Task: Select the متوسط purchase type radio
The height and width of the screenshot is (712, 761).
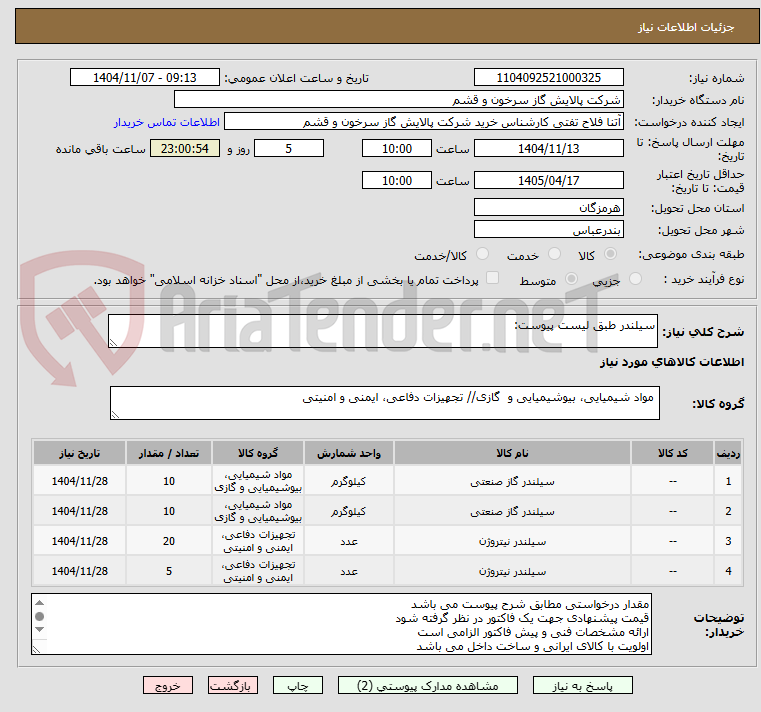Action: [571, 279]
